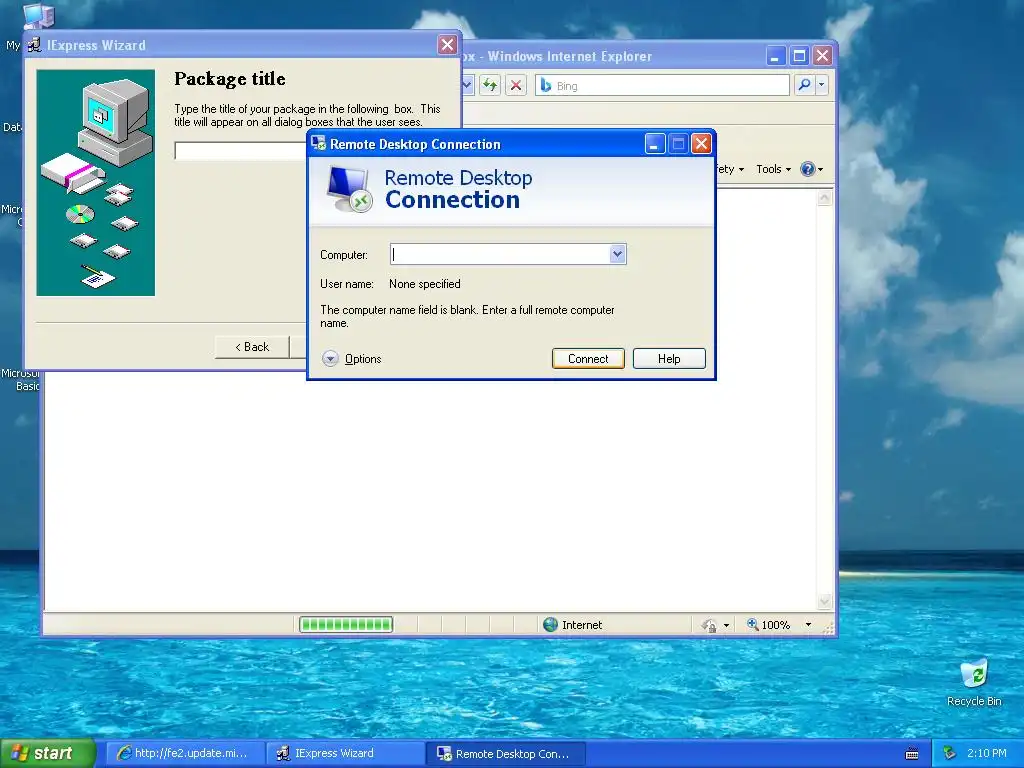
Task: Click the Package title text field in IExpress
Action: tap(240, 151)
